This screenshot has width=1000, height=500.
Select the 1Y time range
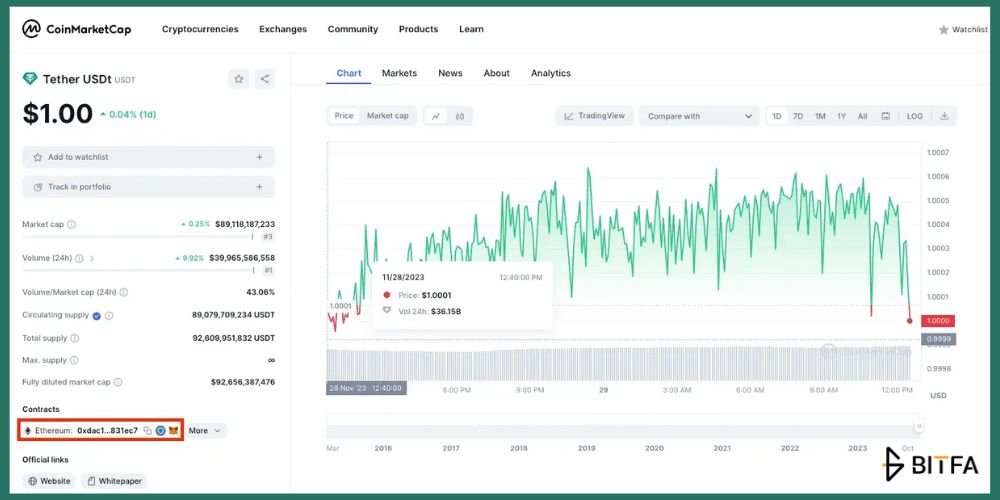pyautogui.click(x=842, y=116)
